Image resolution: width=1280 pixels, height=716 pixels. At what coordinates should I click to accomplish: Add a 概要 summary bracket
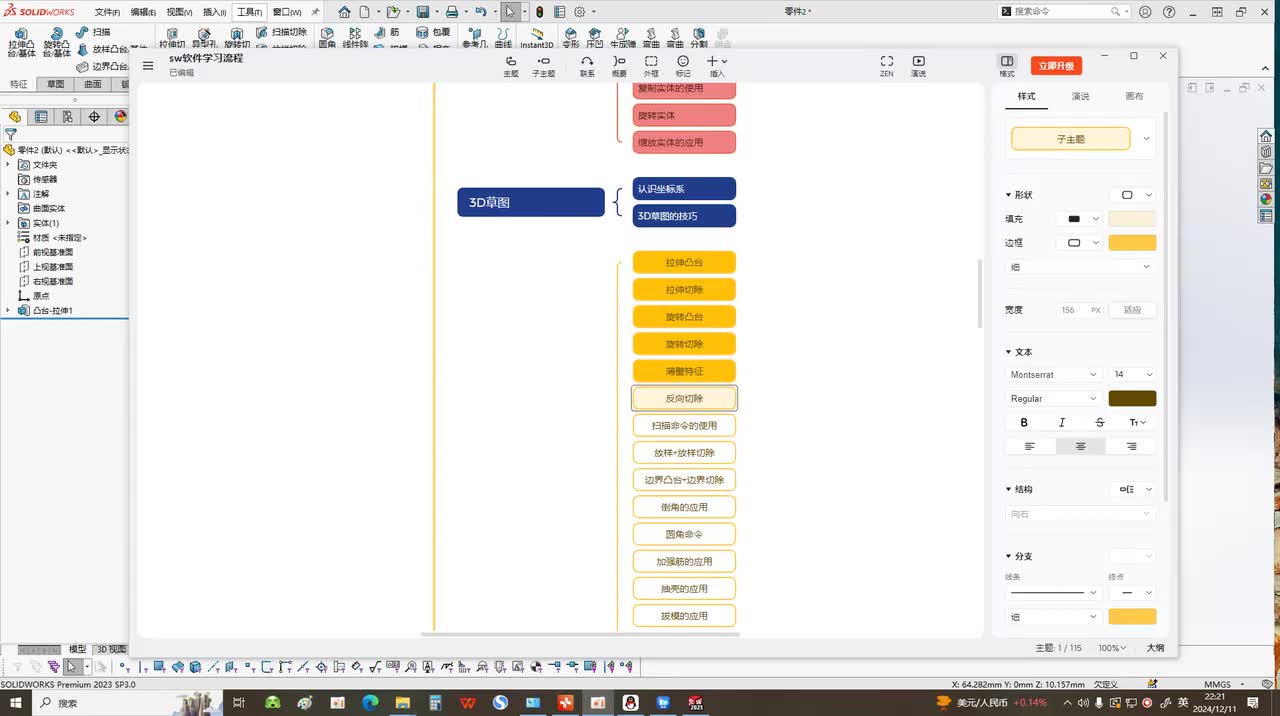coord(619,66)
